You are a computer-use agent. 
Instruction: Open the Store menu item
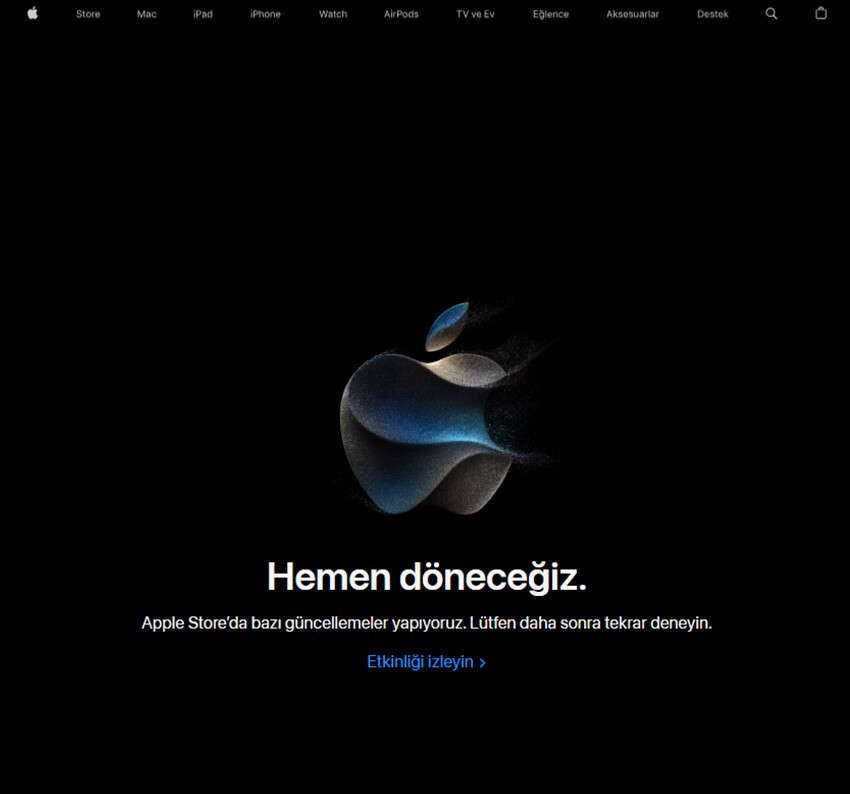click(88, 14)
